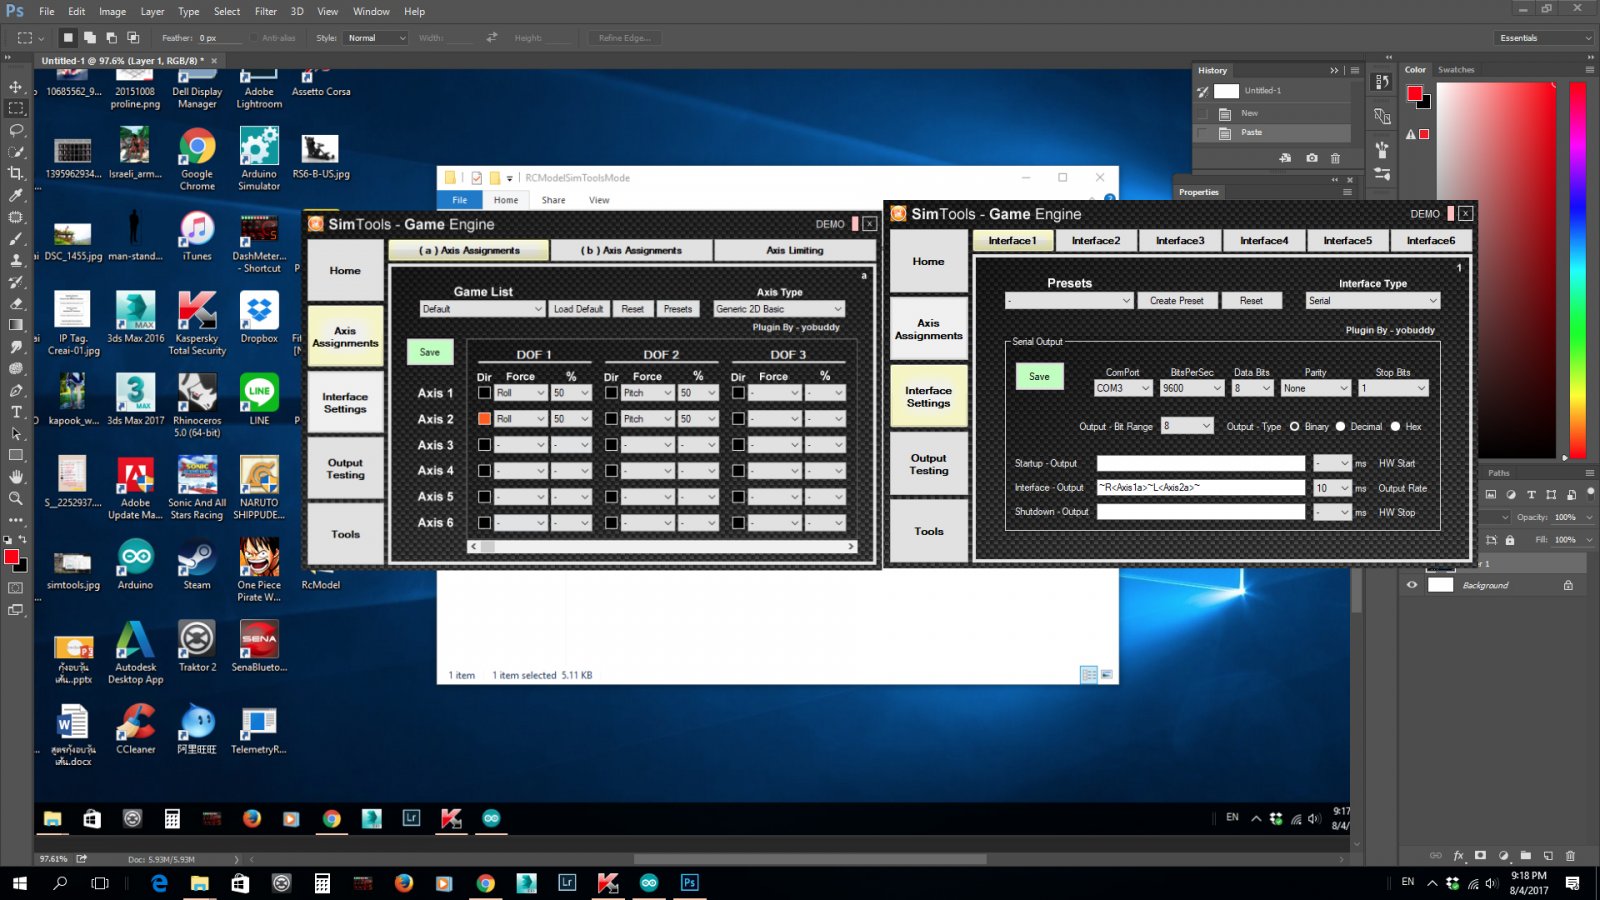1600x900 pixels.
Task: Select the Paste state in the History panel
Action: 1252,132
